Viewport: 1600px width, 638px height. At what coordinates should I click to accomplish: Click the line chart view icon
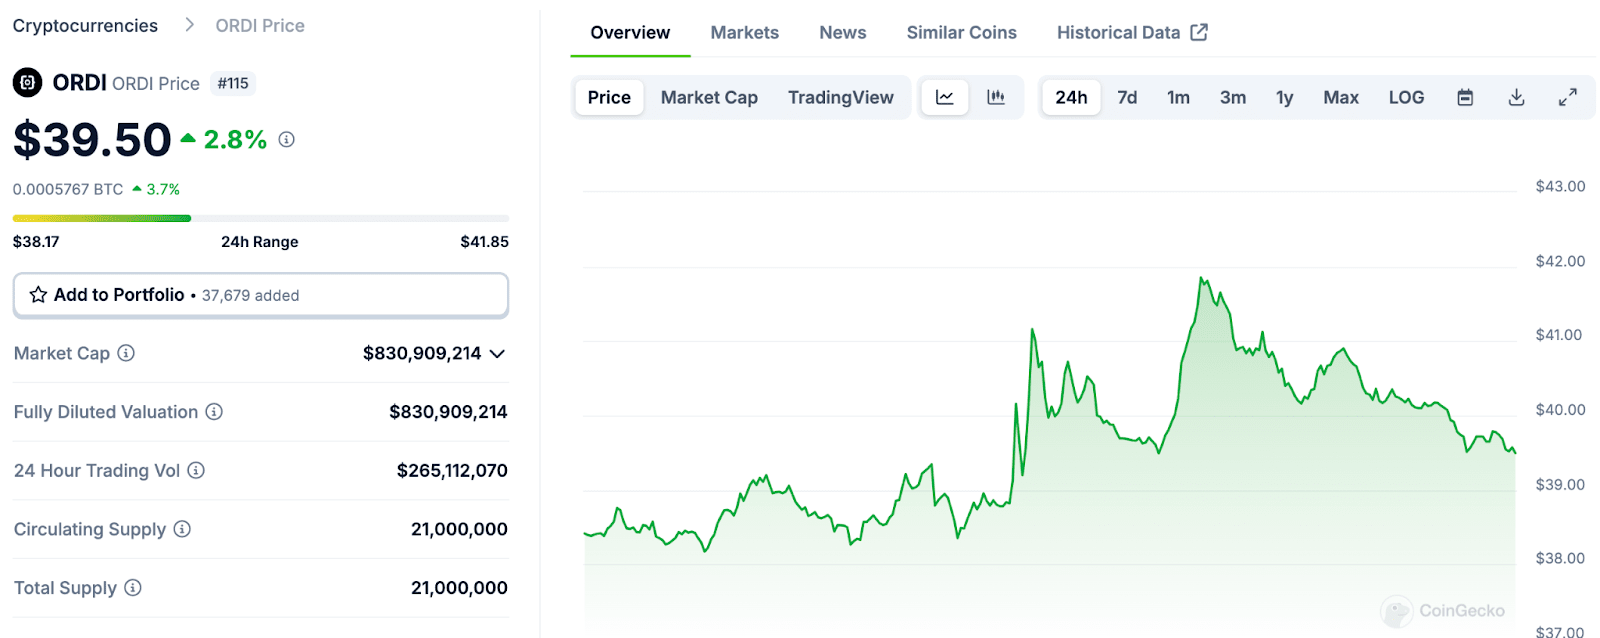[944, 97]
